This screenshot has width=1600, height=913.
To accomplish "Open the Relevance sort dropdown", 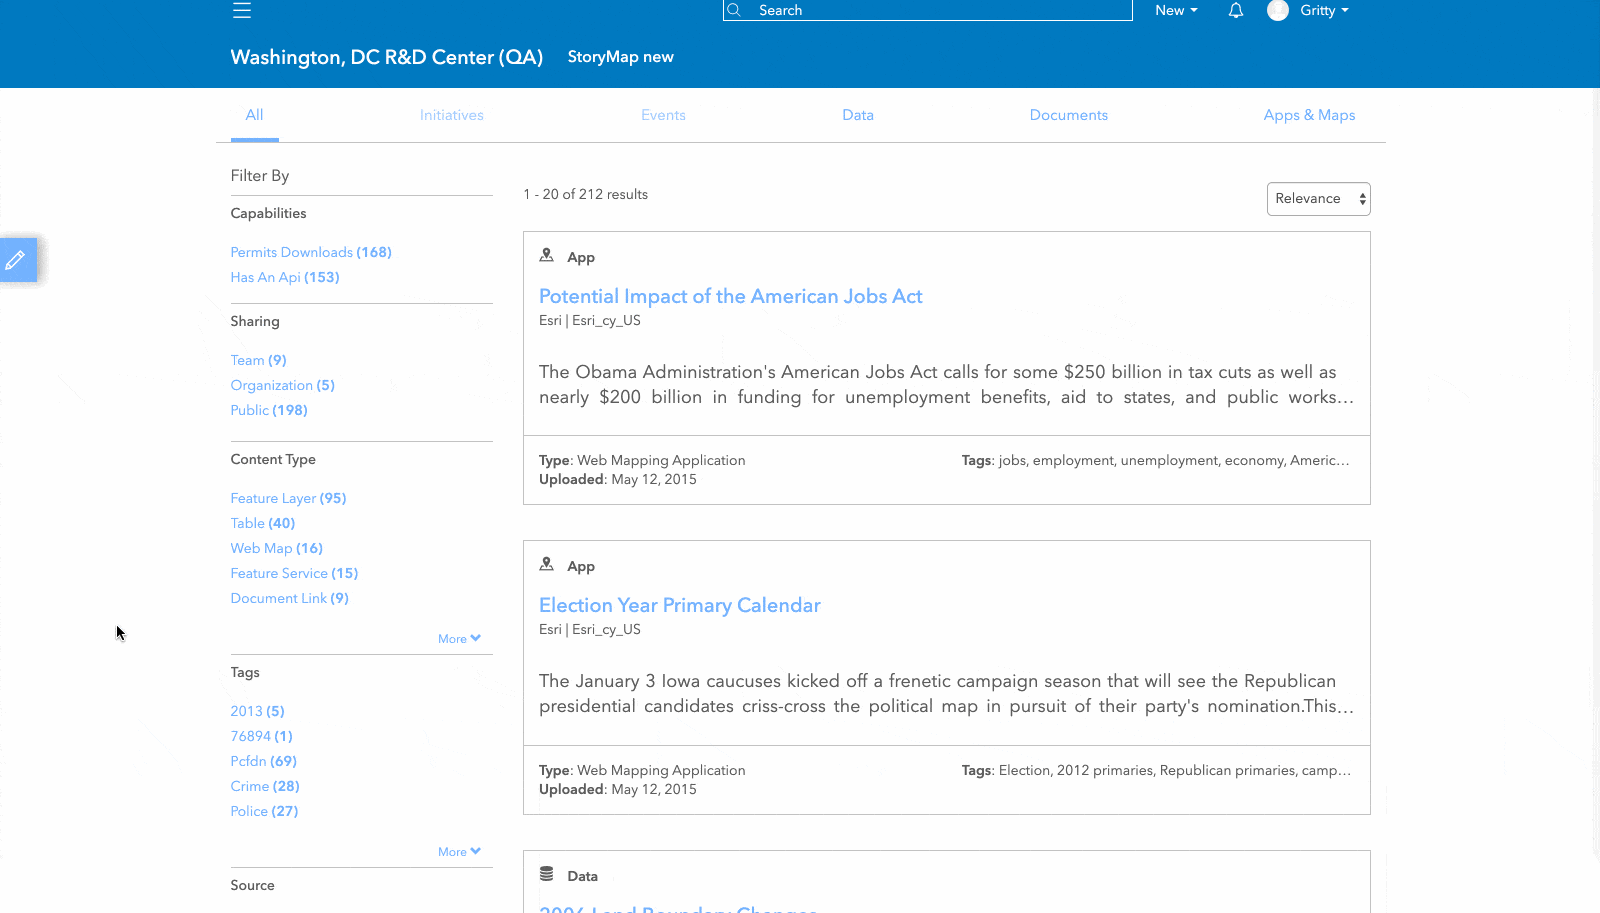I will click(x=1318, y=199).
